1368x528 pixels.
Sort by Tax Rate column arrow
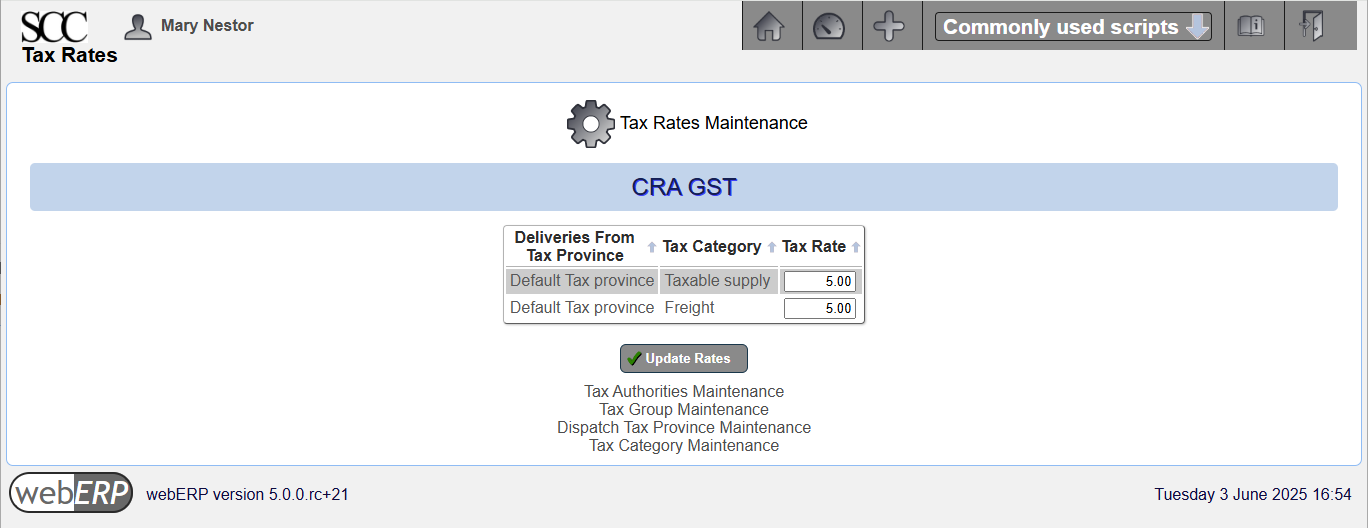click(x=856, y=247)
